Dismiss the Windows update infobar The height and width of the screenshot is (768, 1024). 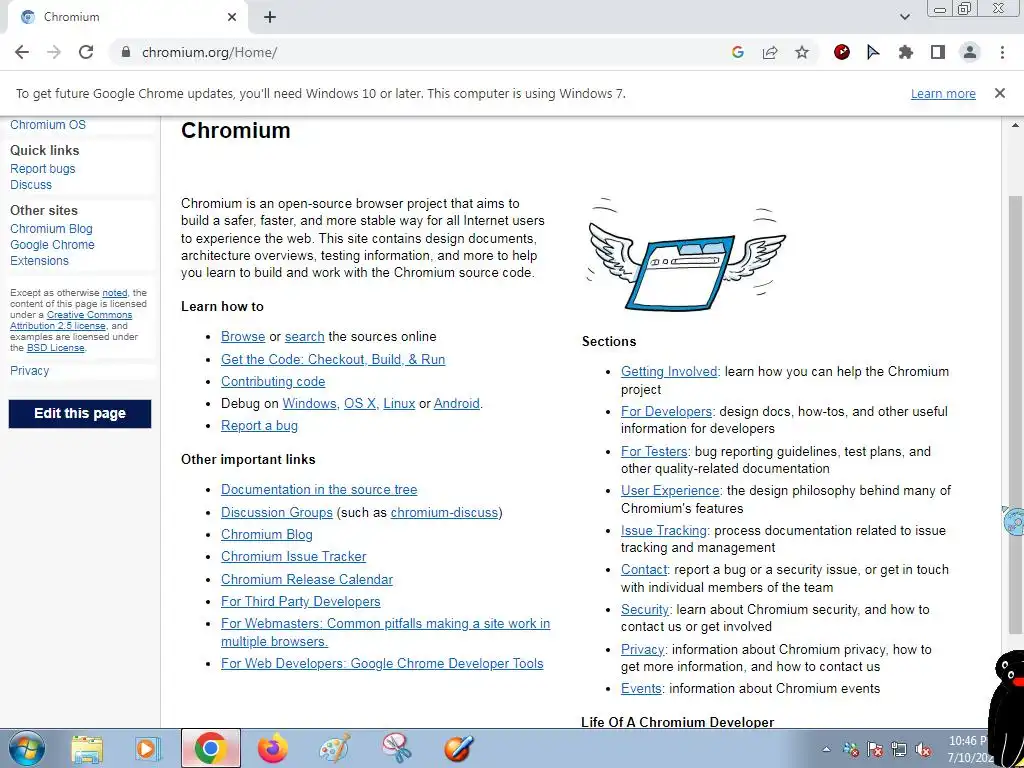1000,93
